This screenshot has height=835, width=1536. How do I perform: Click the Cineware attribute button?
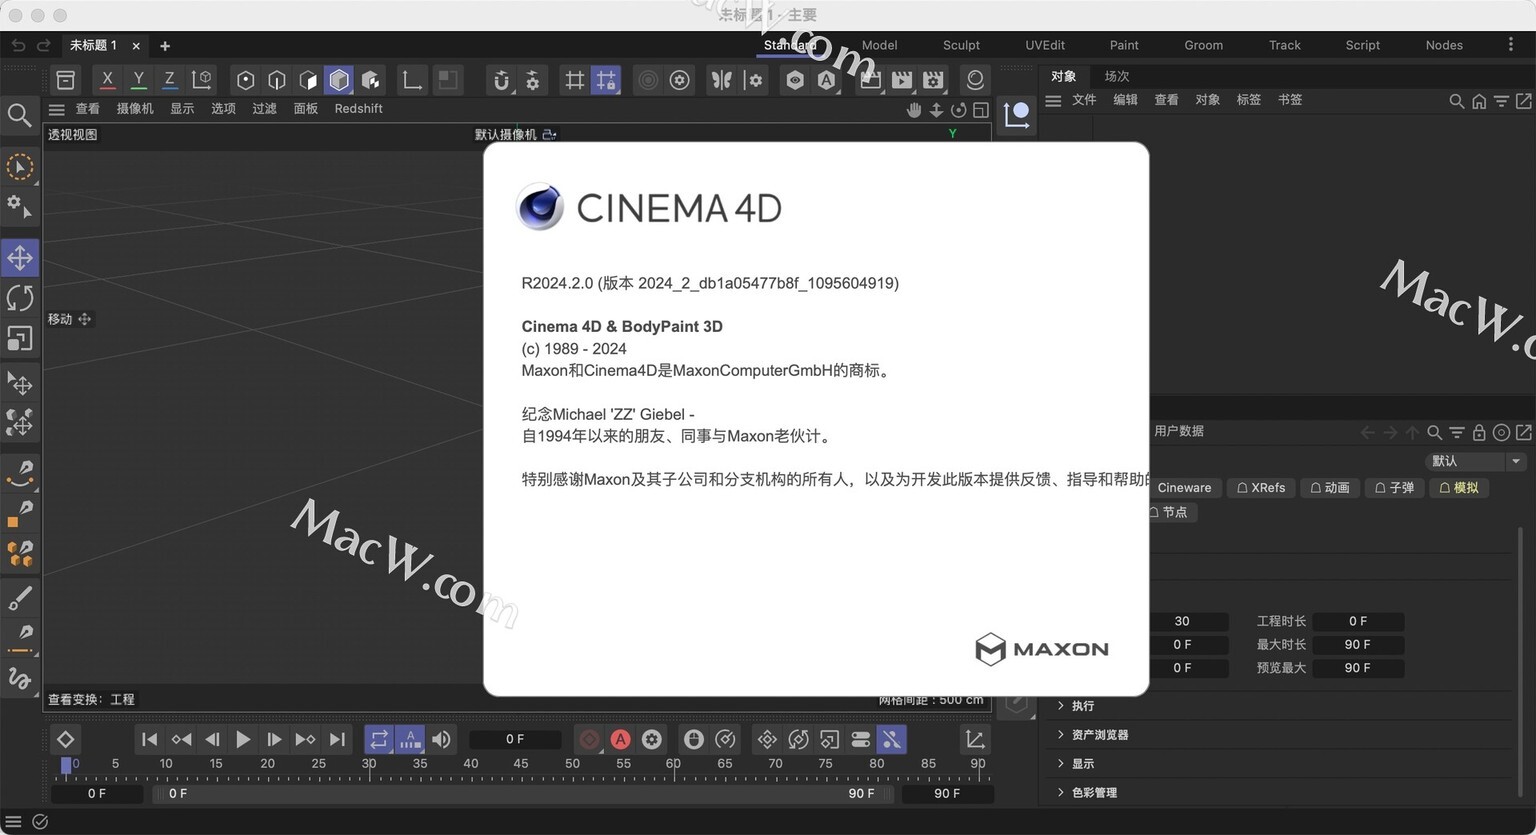click(1184, 488)
